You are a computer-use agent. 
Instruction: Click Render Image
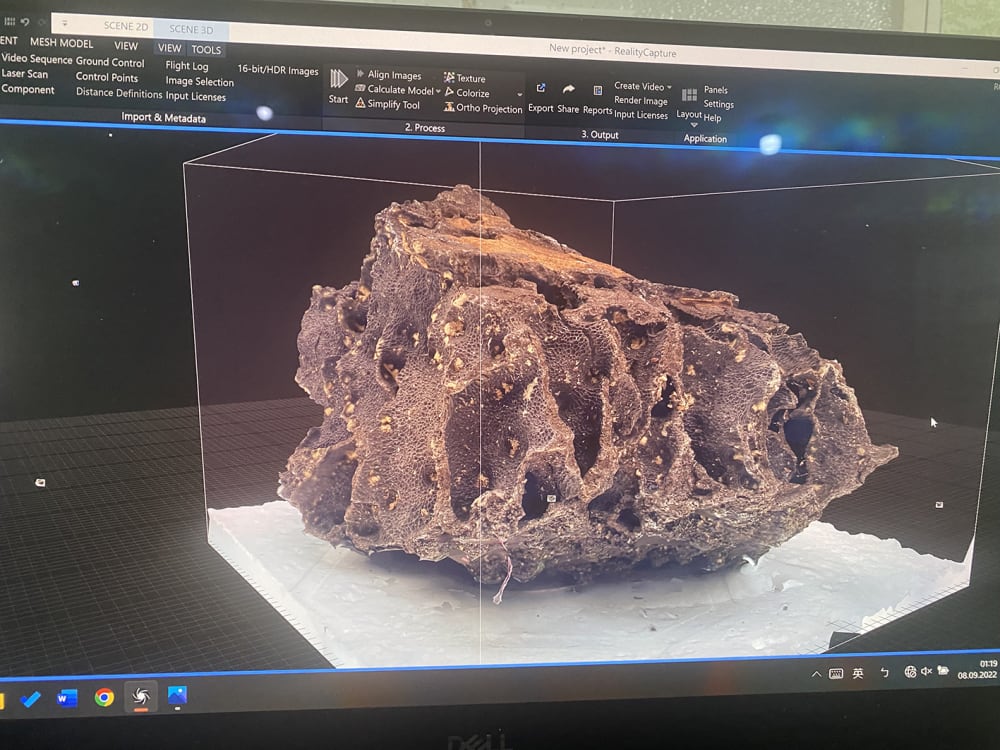coord(640,101)
